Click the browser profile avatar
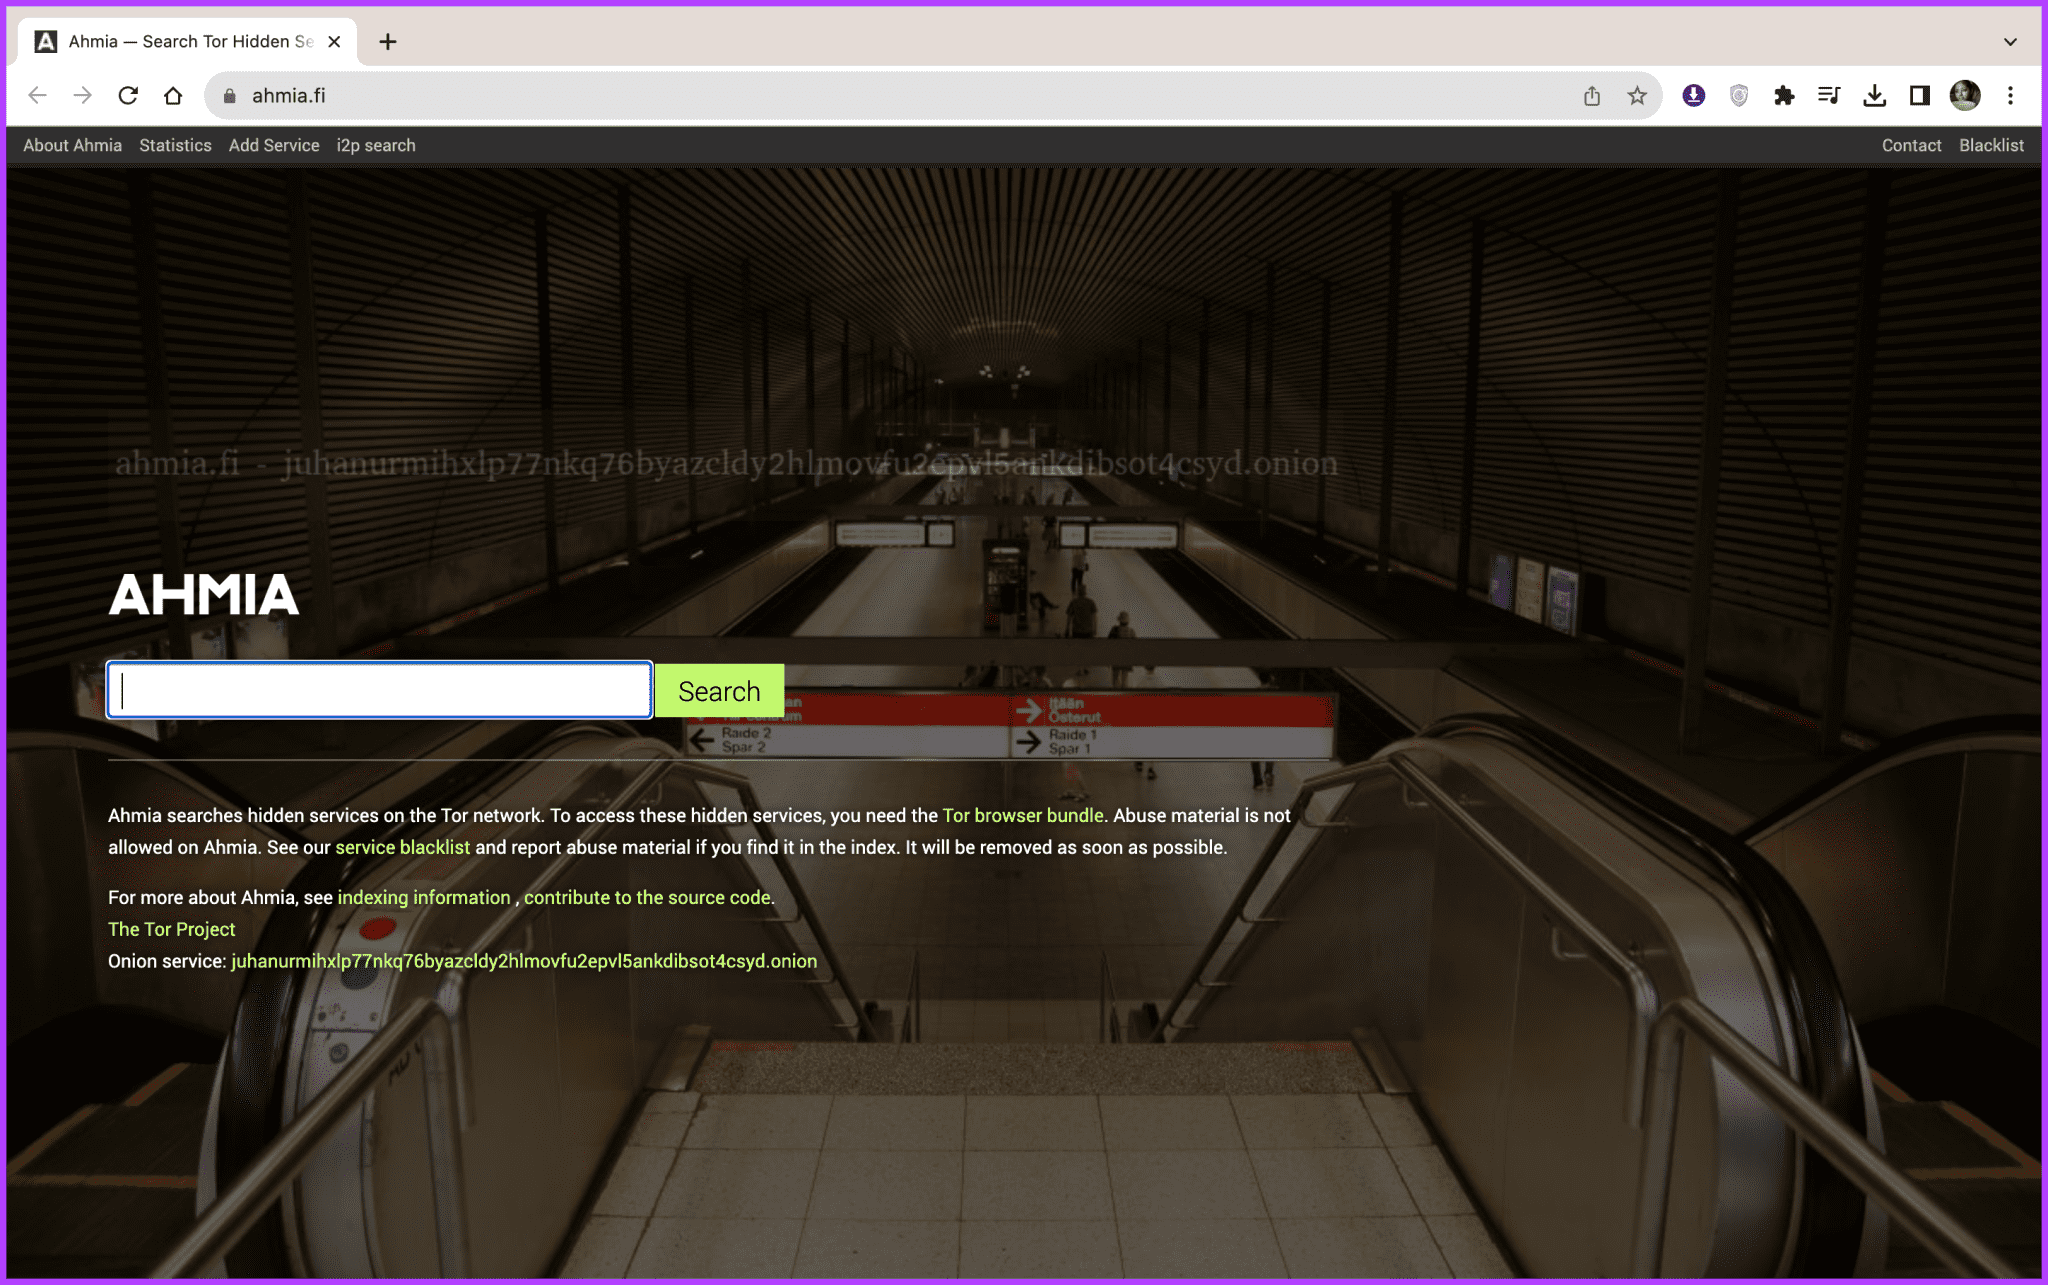The image size is (2048, 1285). 1964,95
